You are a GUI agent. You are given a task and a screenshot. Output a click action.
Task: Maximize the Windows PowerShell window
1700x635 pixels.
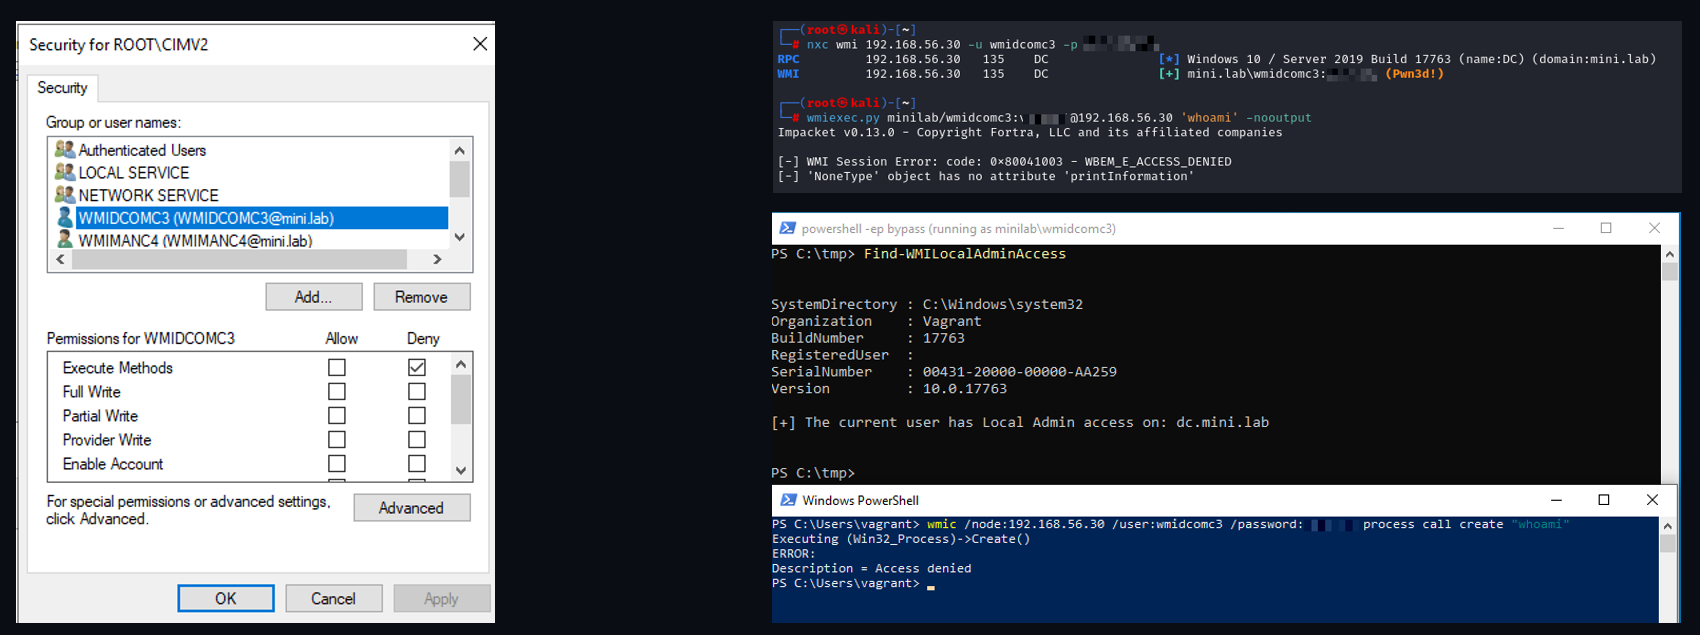pyautogui.click(x=1604, y=500)
